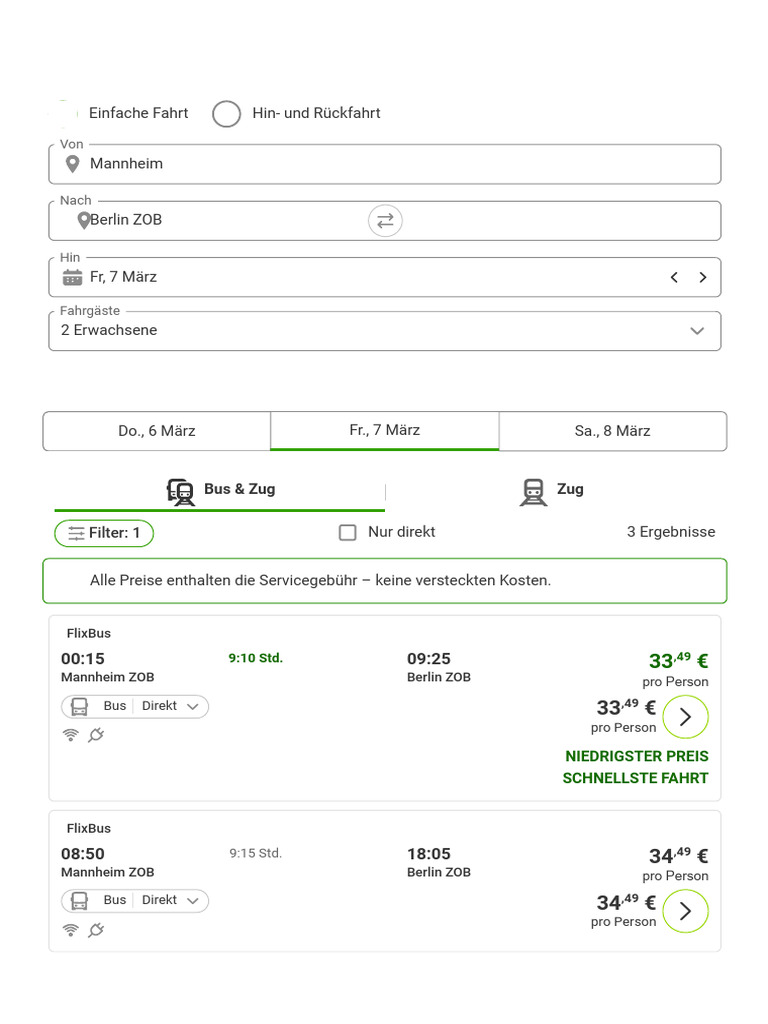The height and width of the screenshot is (1024, 768).
Task: Go to previous day with left arrow
Action: 674,277
